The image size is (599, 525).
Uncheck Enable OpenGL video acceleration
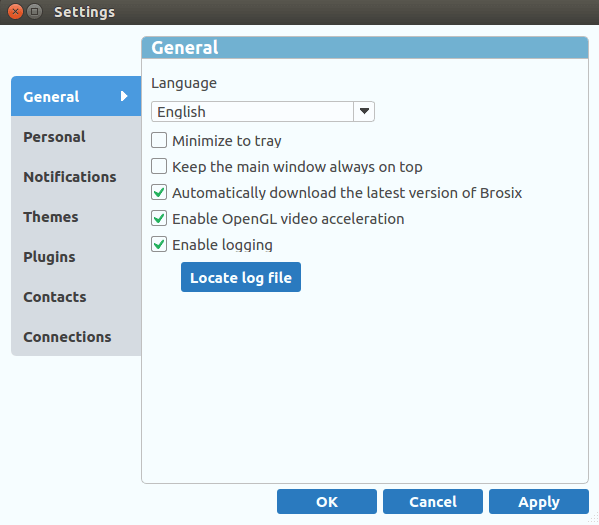[x=159, y=218]
